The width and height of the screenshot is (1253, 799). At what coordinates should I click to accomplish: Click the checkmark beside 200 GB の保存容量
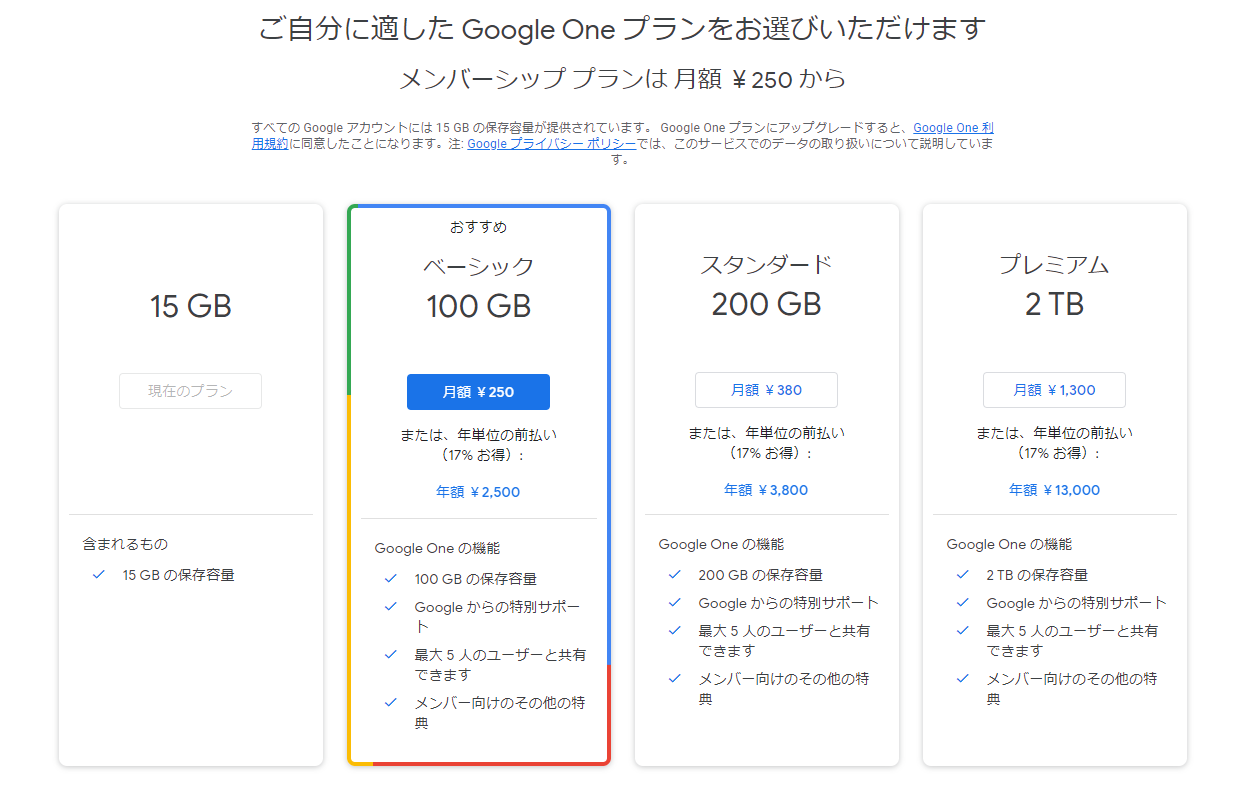pyautogui.click(x=675, y=575)
